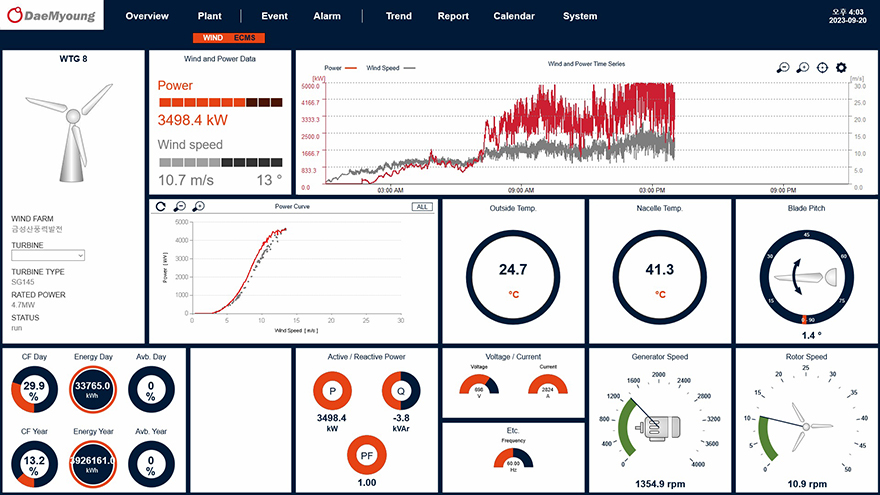The height and width of the screenshot is (495, 880).
Task: Open the TURBINE selection dropdown
Action: pos(48,255)
